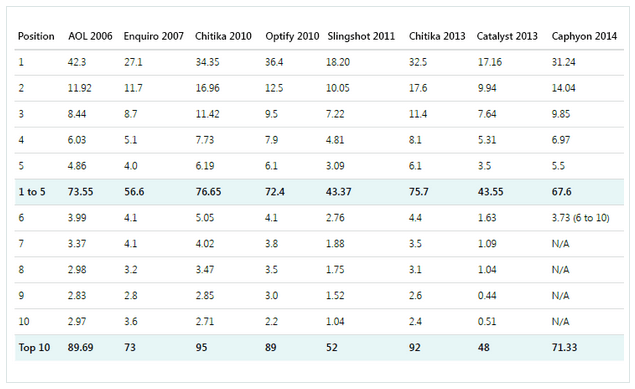This screenshot has height=389, width=635.
Task: Select the 'Top 10' summary row label
Action: point(34,347)
